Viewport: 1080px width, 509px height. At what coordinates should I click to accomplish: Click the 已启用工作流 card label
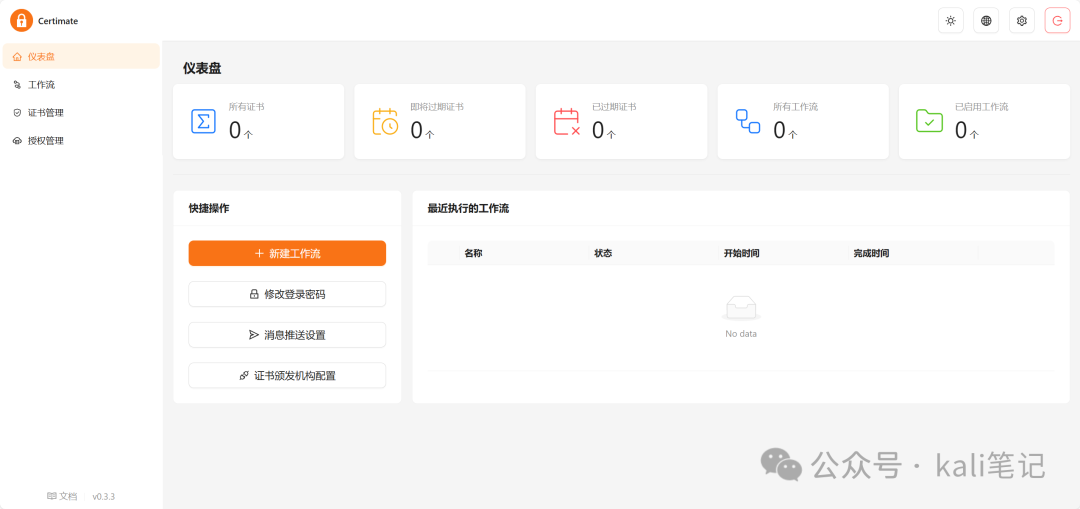click(x=982, y=107)
